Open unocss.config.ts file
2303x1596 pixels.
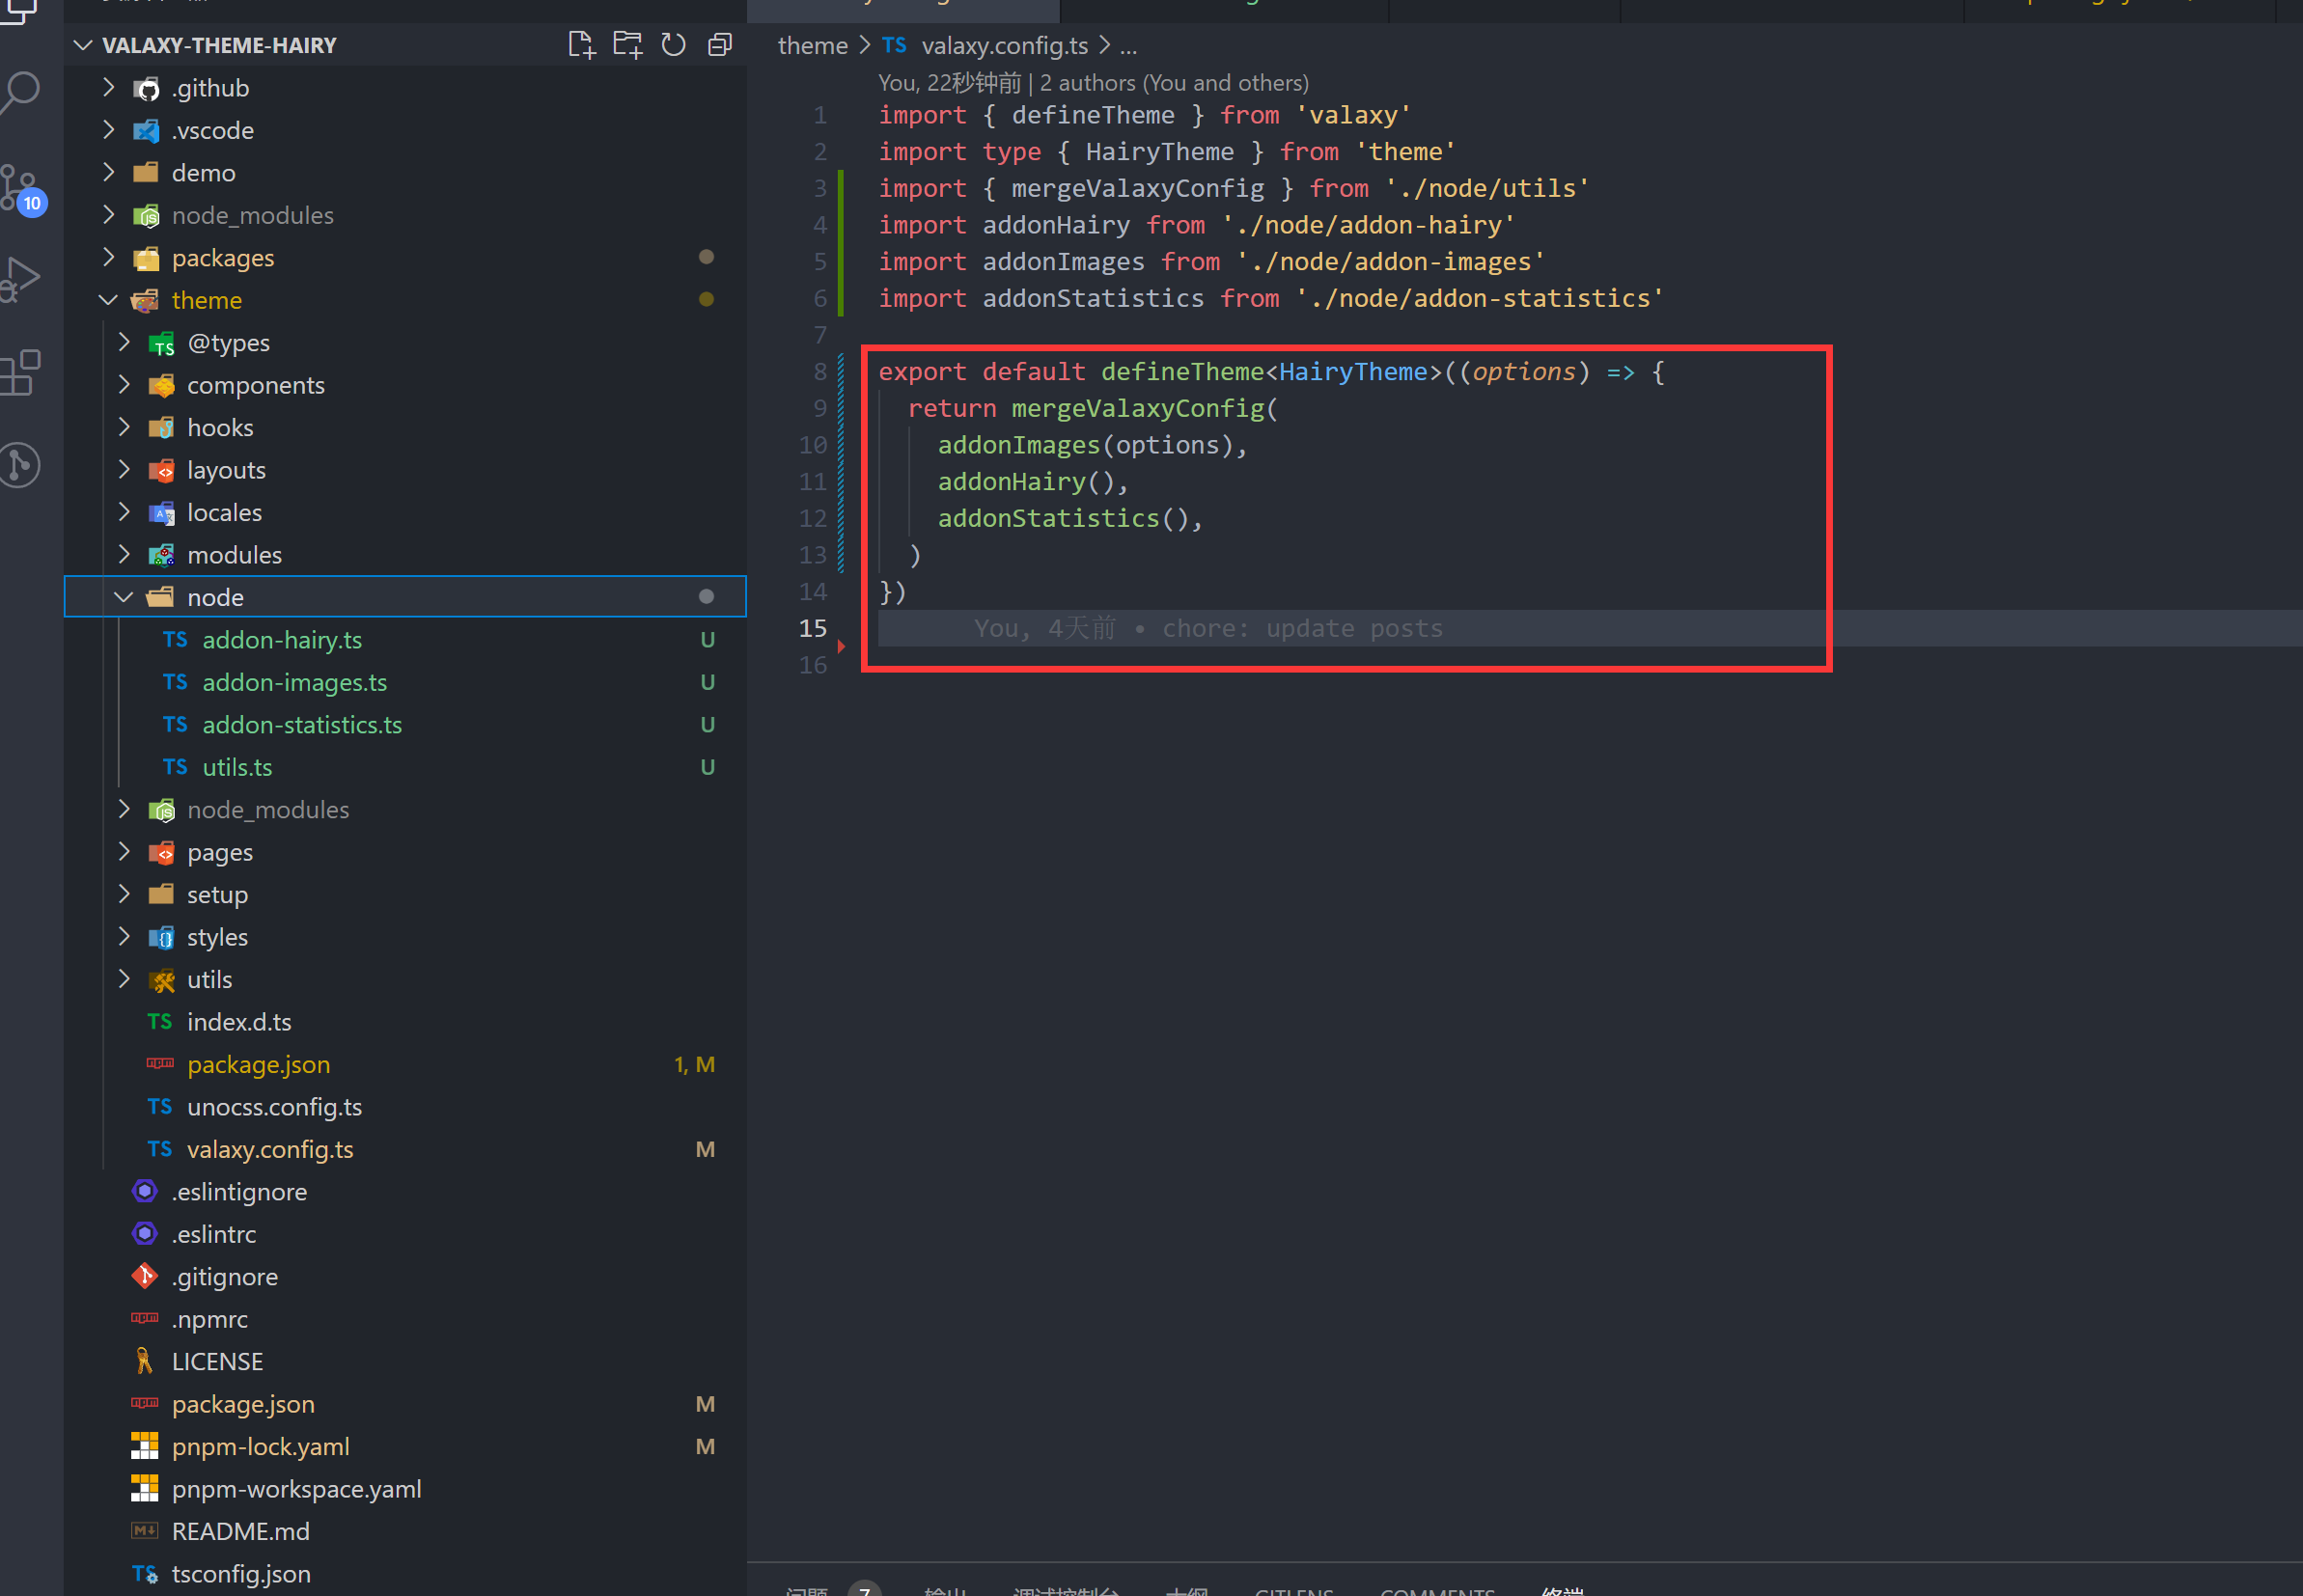coord(274,1107)
